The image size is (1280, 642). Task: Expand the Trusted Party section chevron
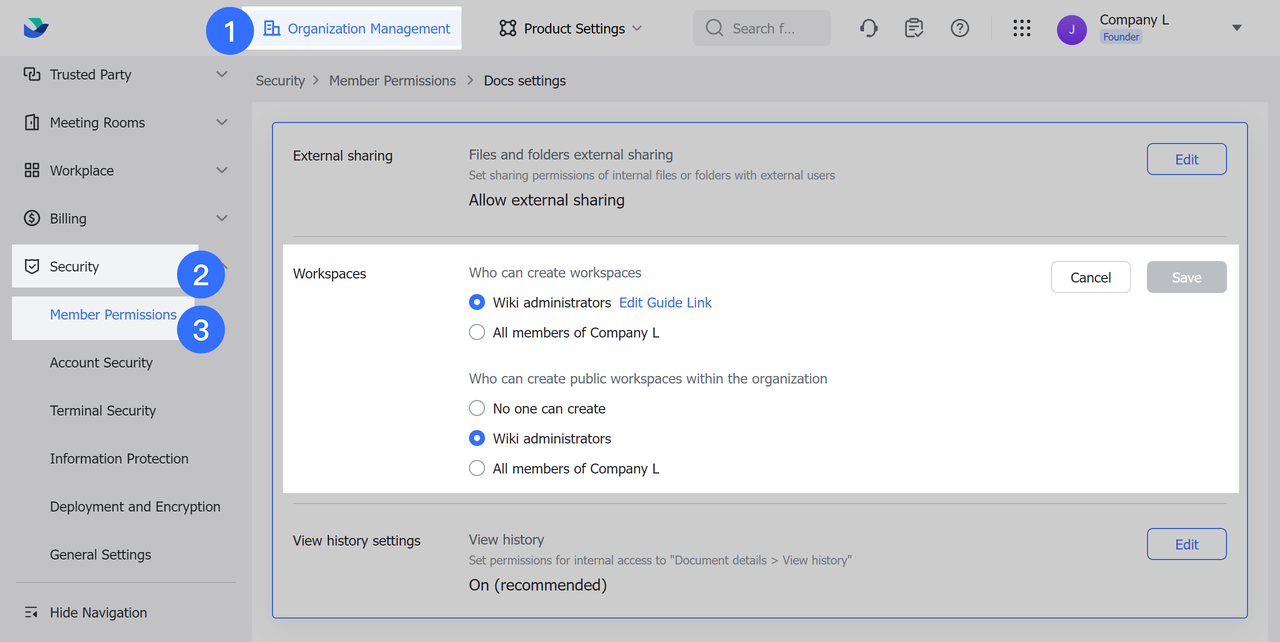[x=222, y=74]
